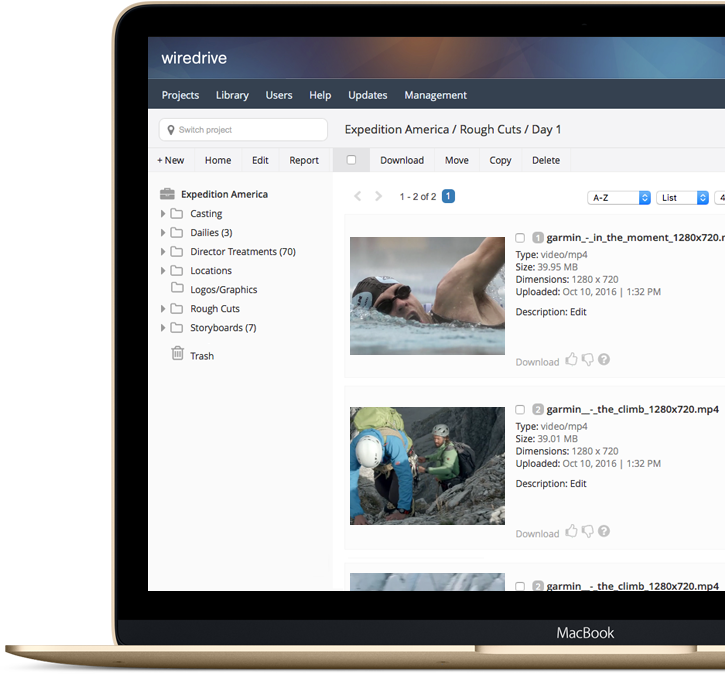Open help question mark for in_the_moment video
The width and height of the screenshot is (725, 679).
point(604,360)
